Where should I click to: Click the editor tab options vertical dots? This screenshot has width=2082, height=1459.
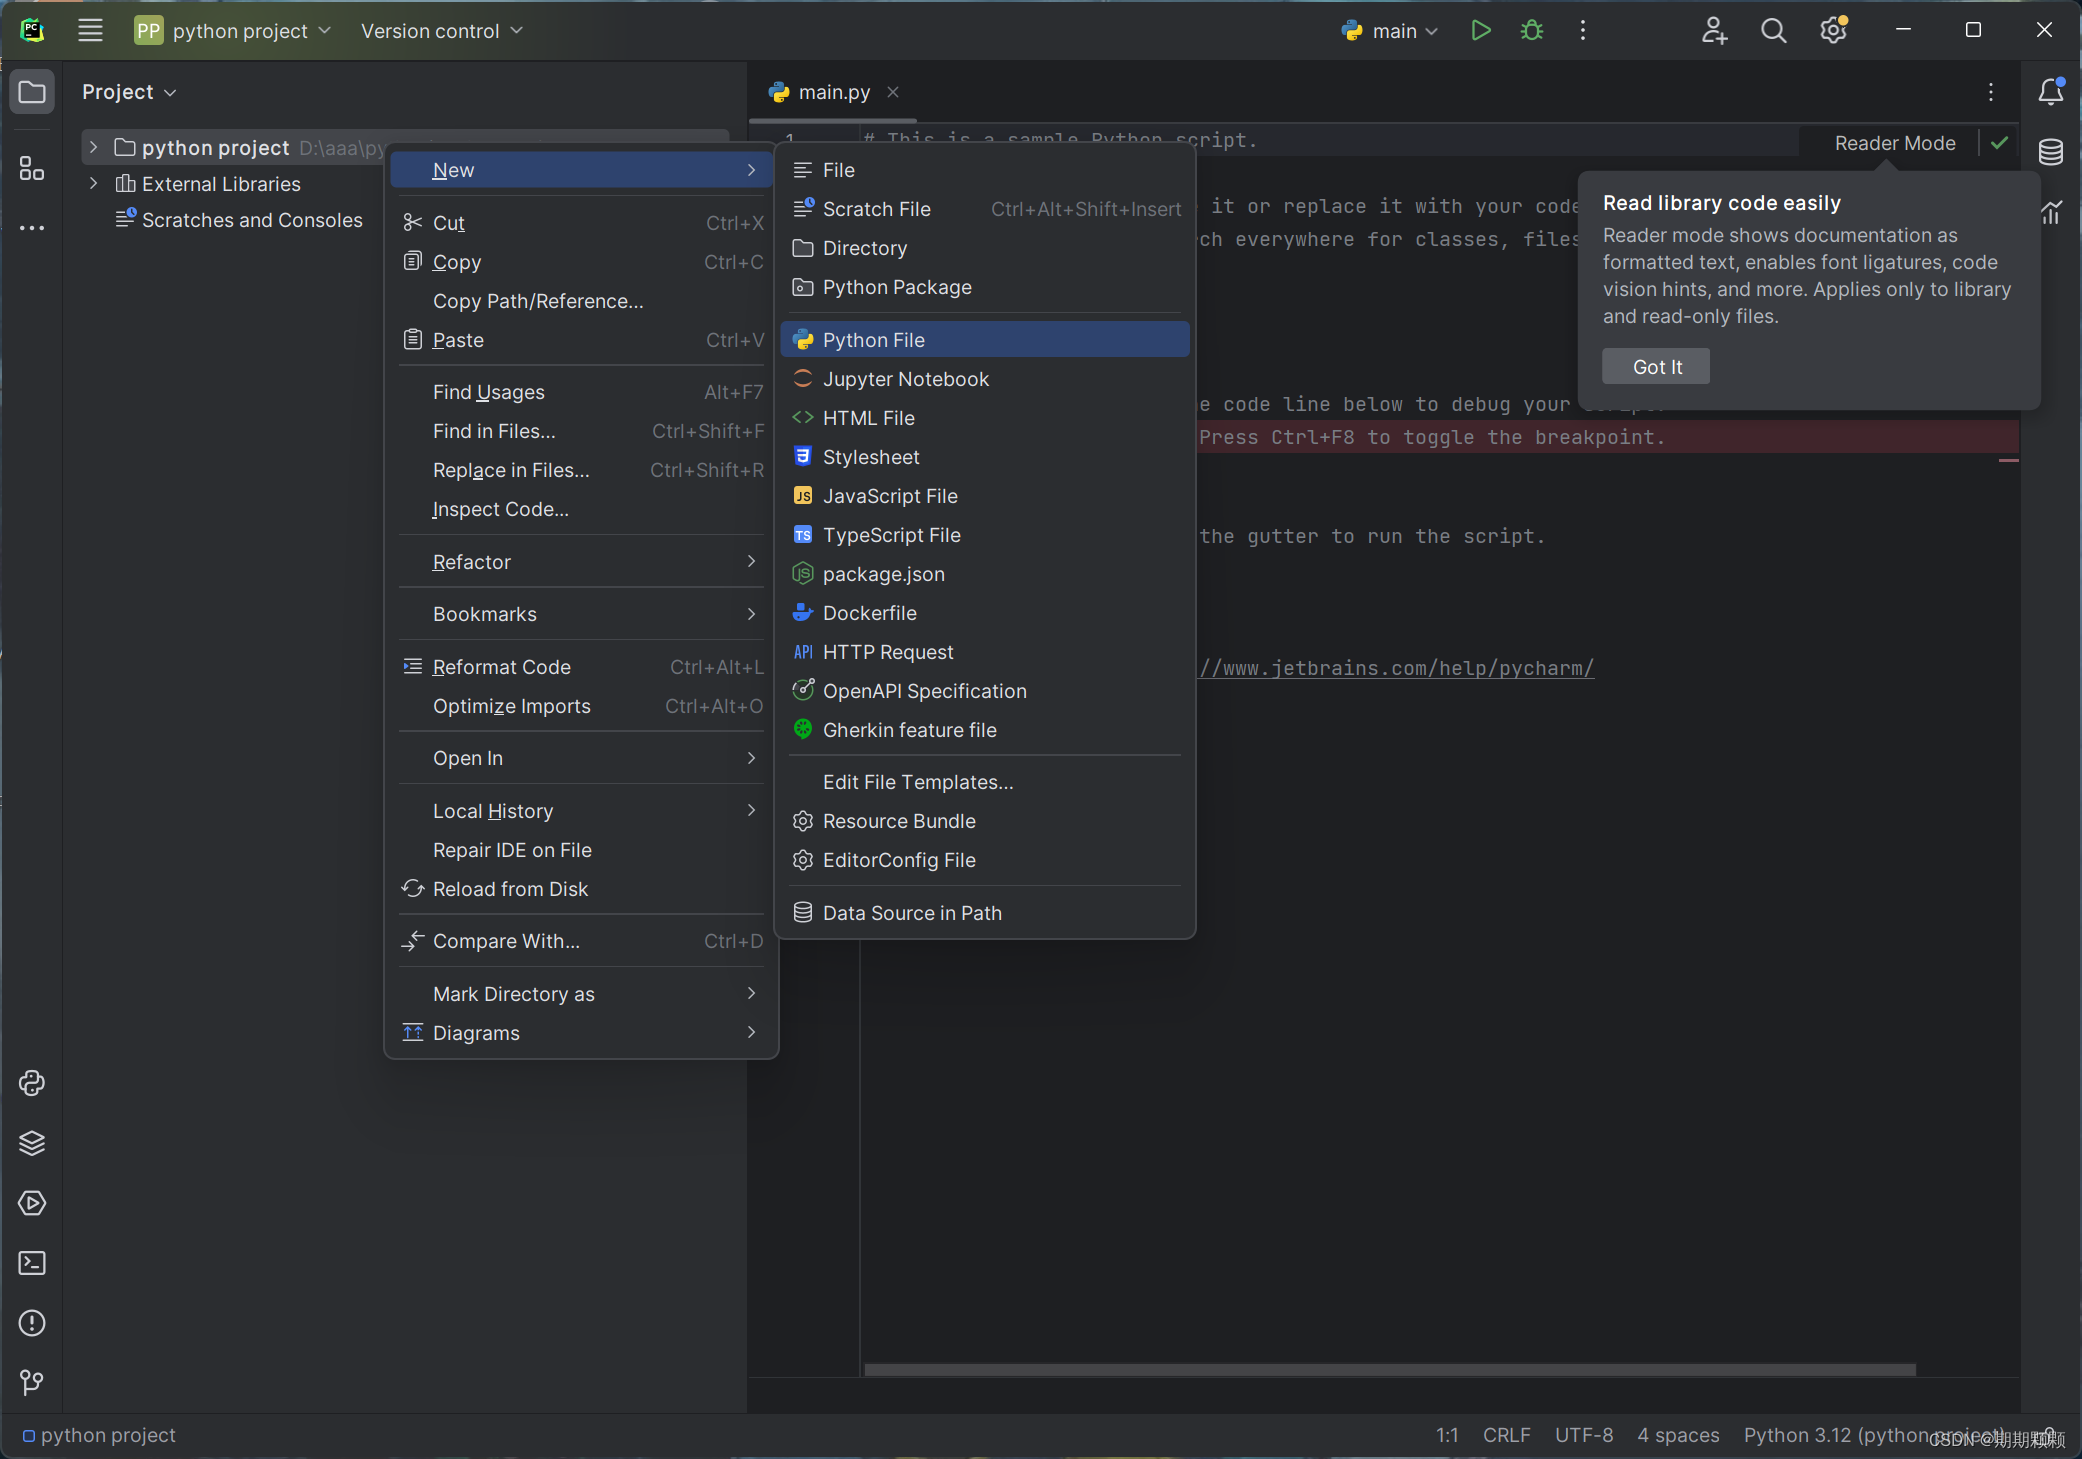(x=1991, y=92)
